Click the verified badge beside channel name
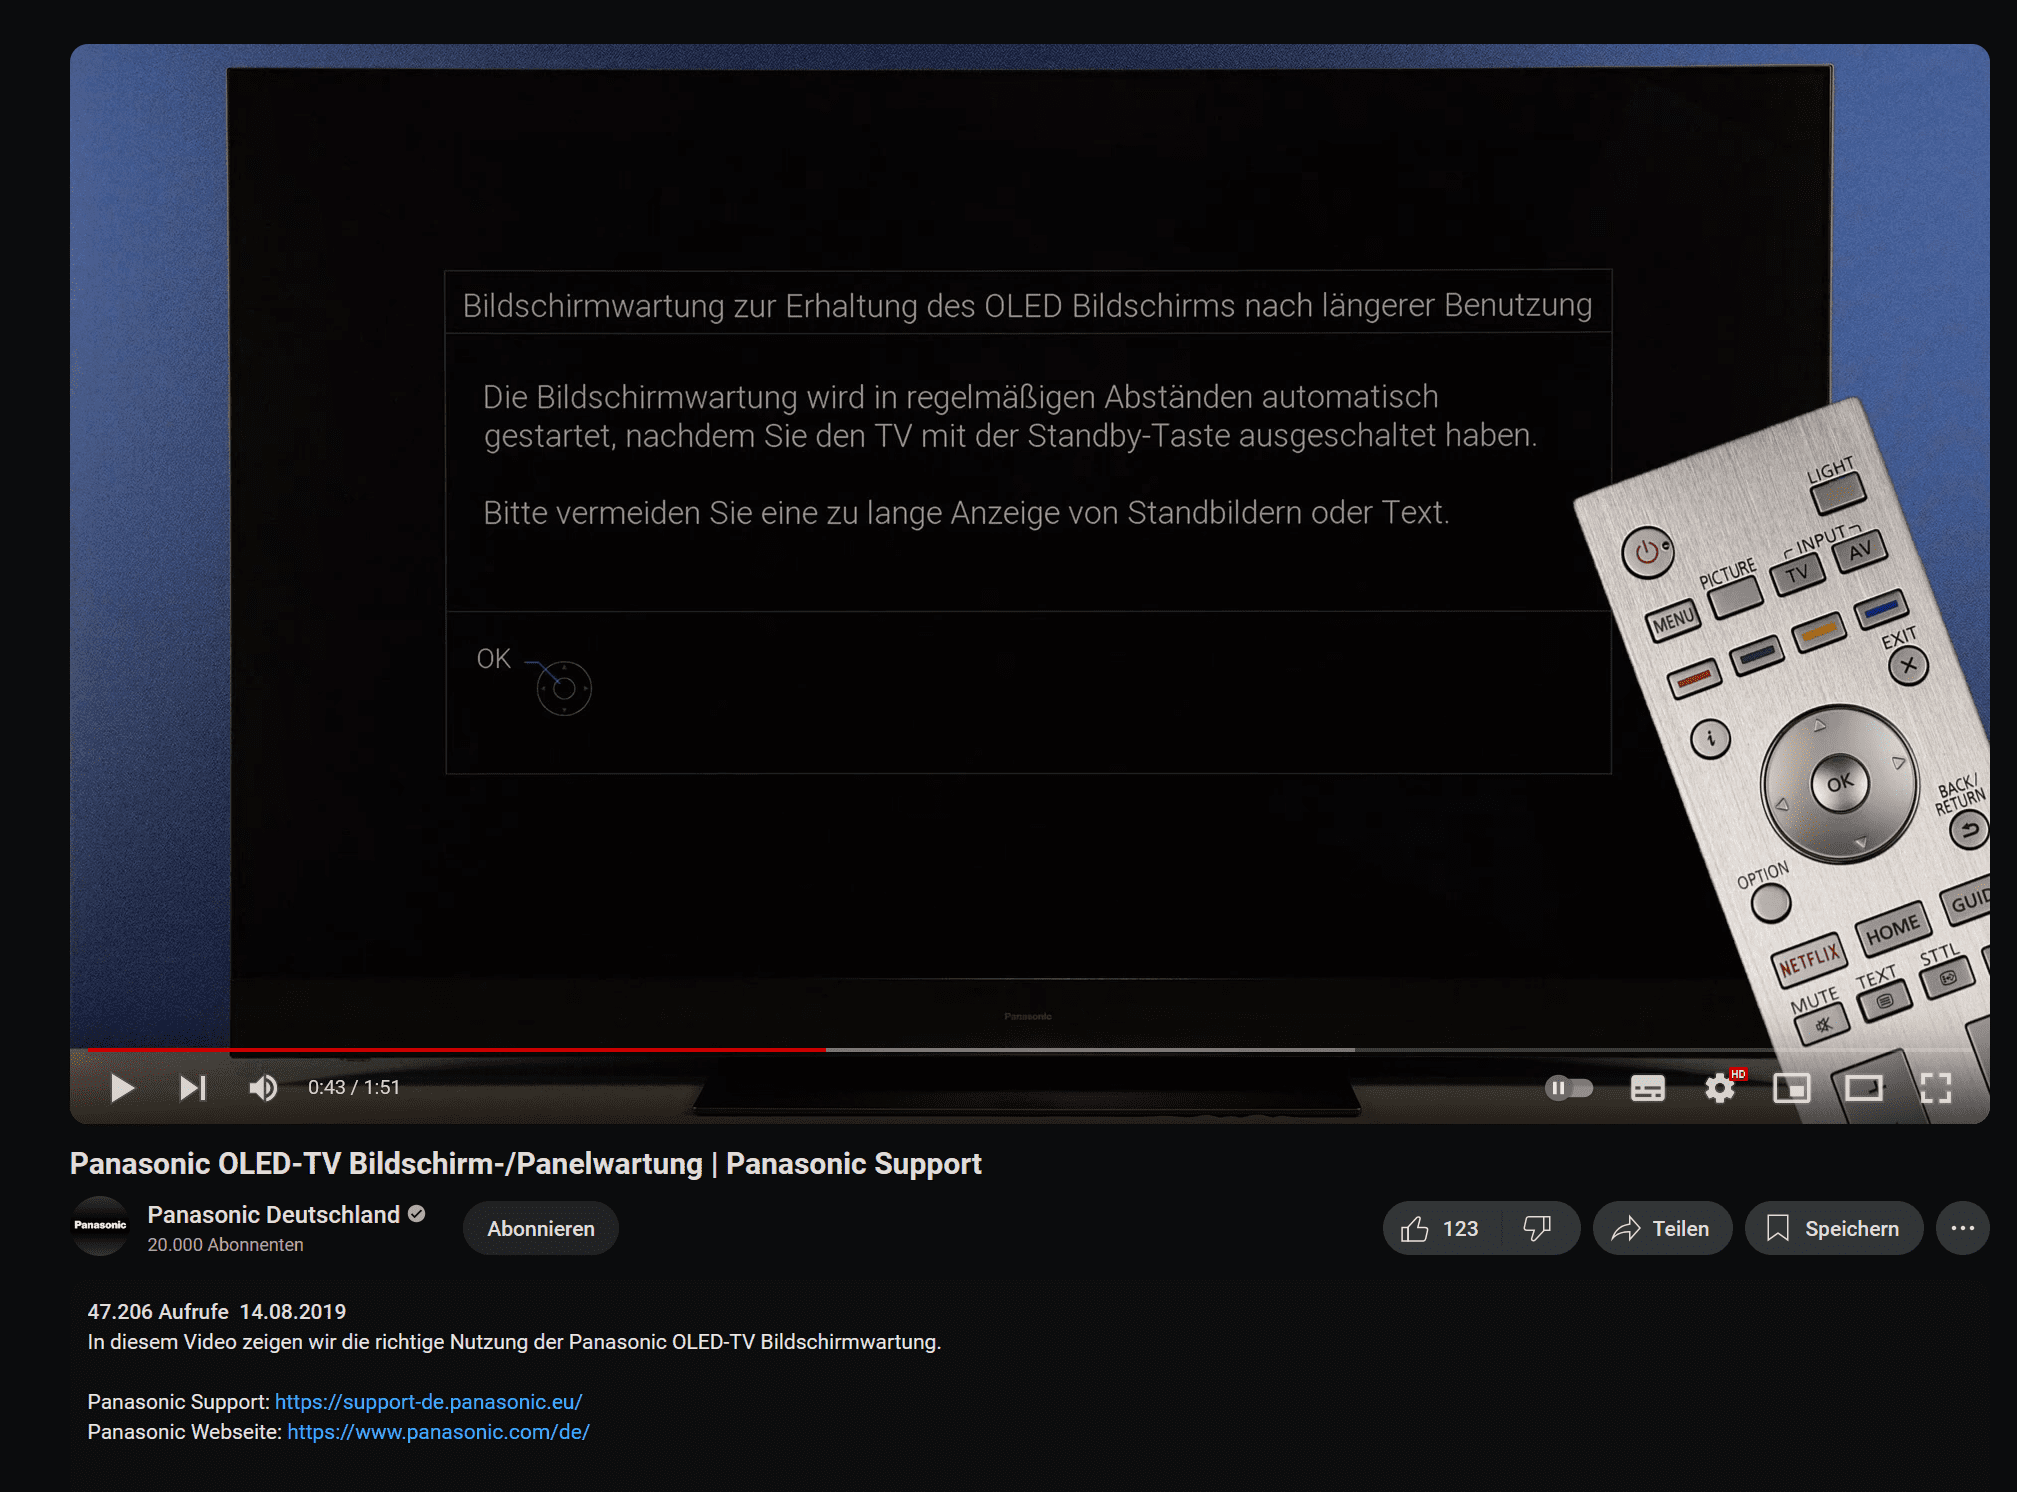 tap(417, 1214)
